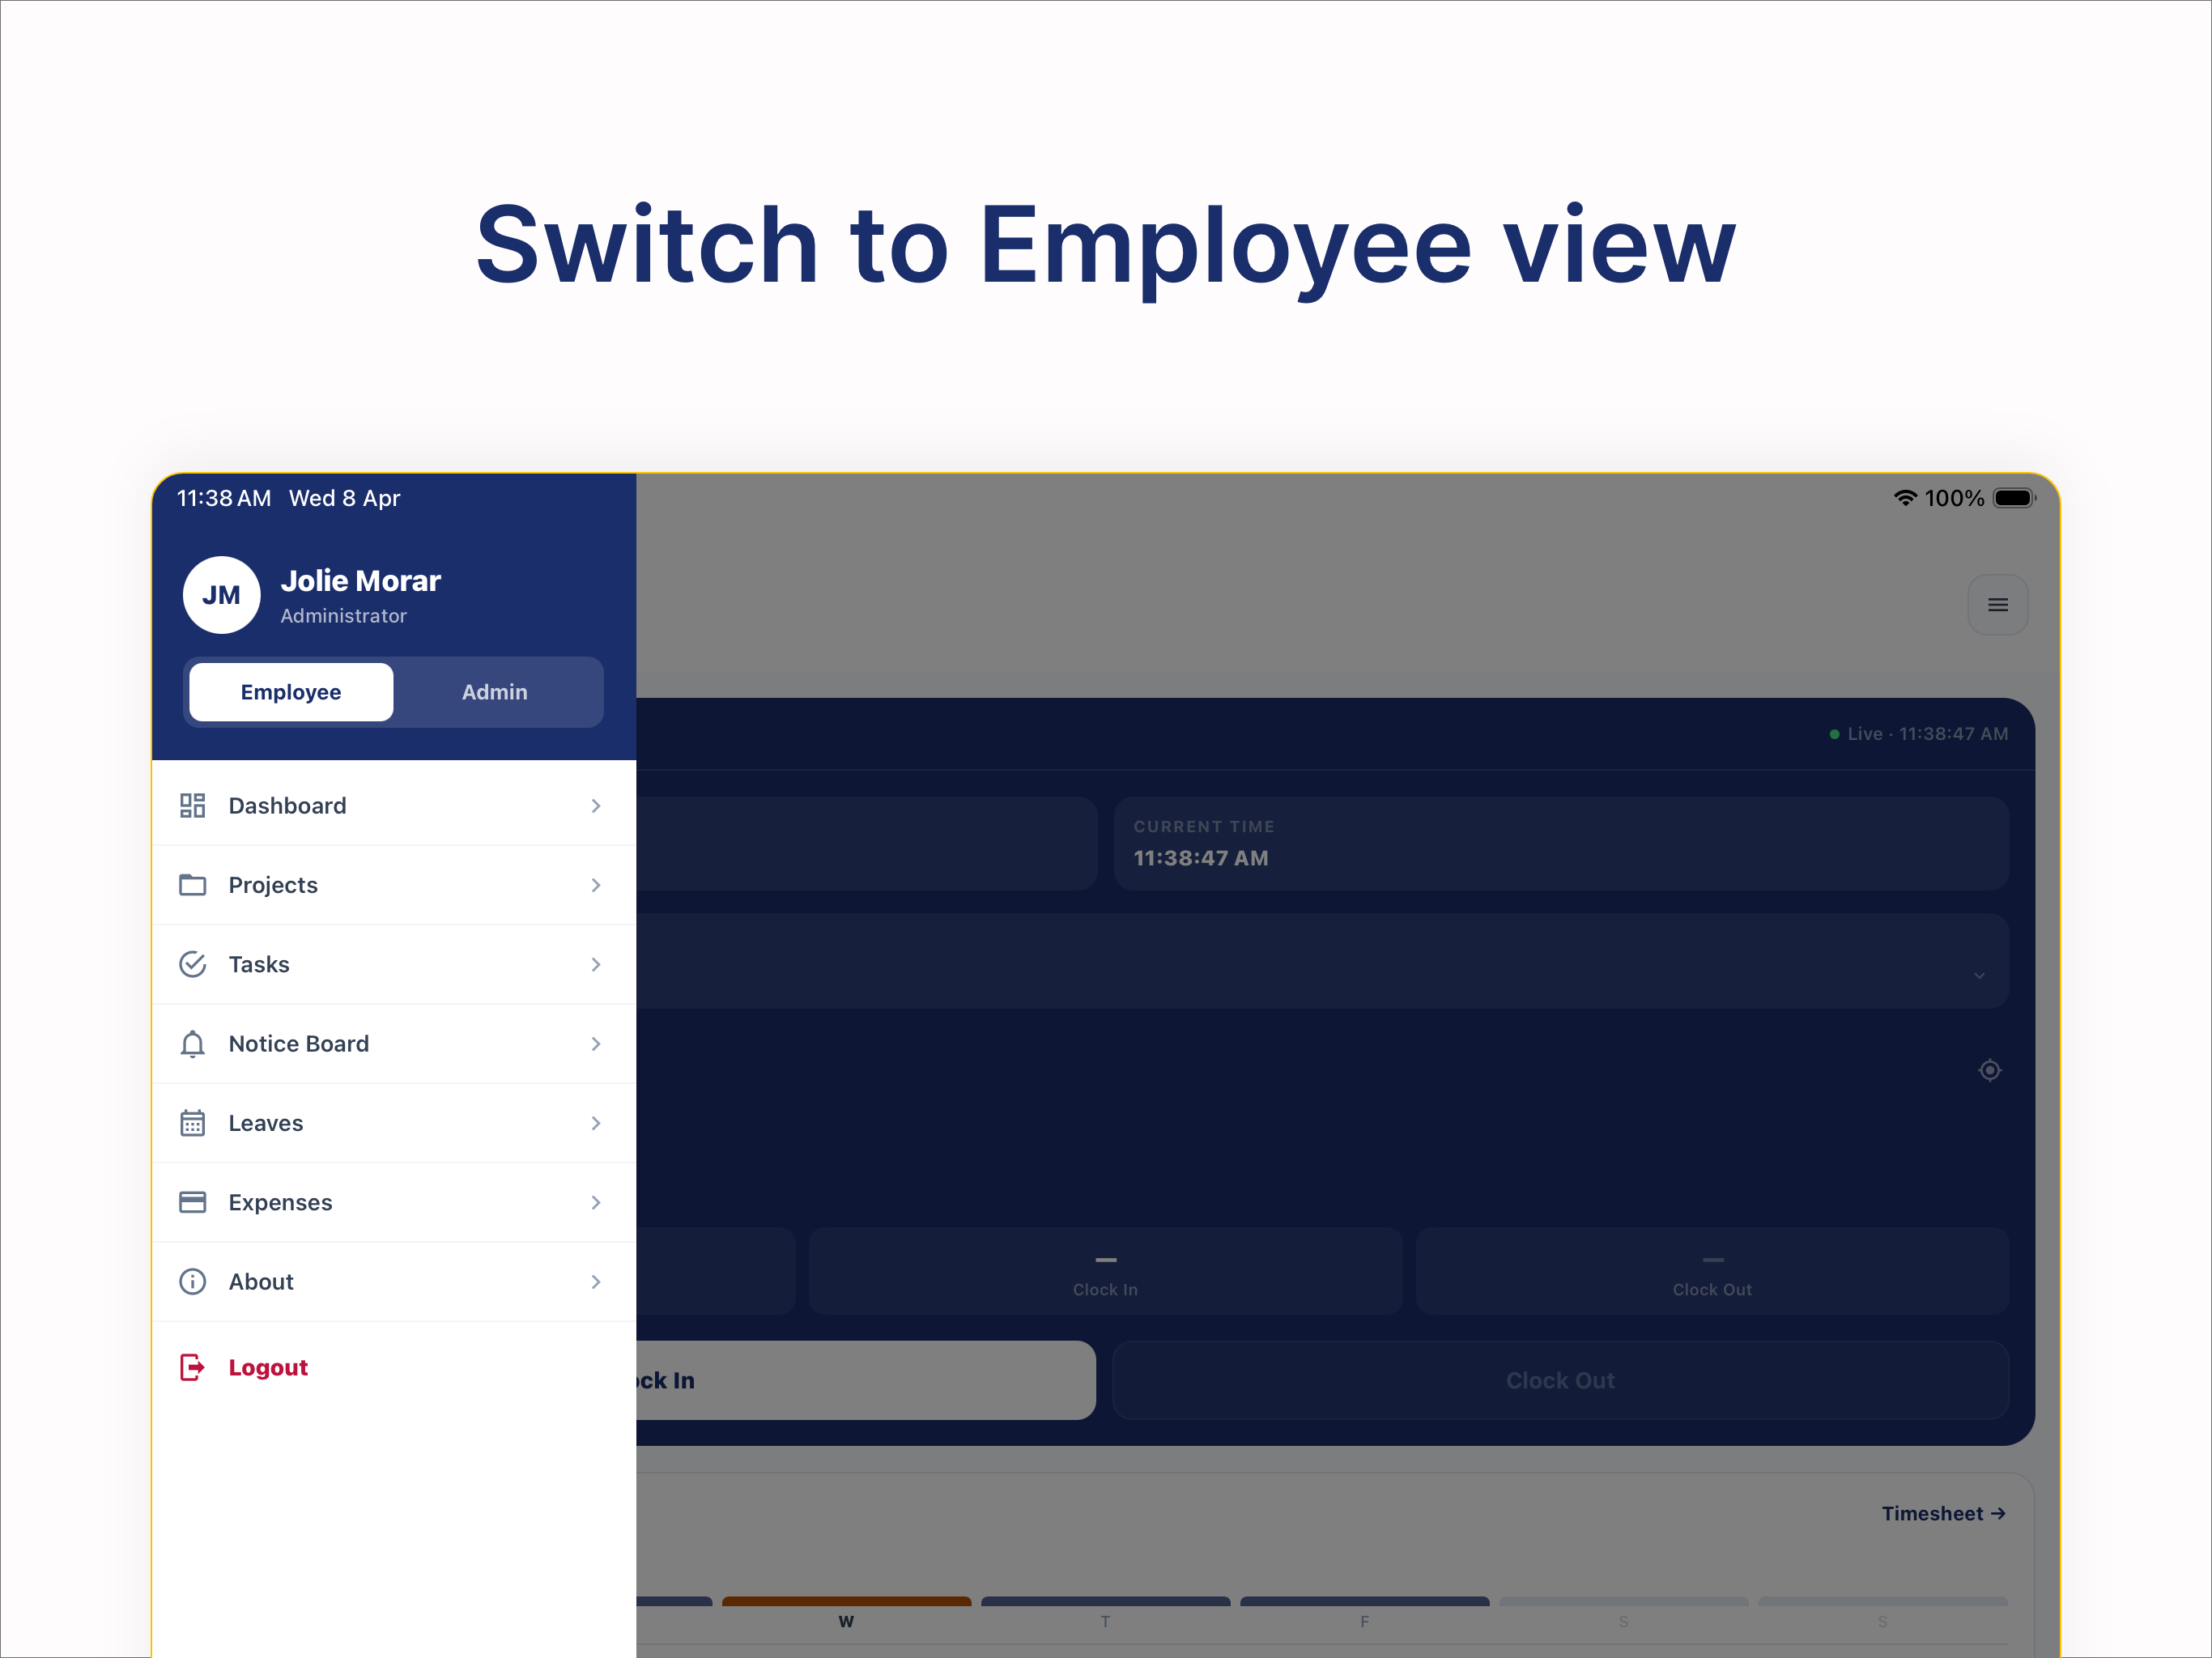This screenshot has width=2212, height=1658.
Task: Select the Friday (F) bar in timesheet
Action: pyautogui.click(x=1364, y=1602)
